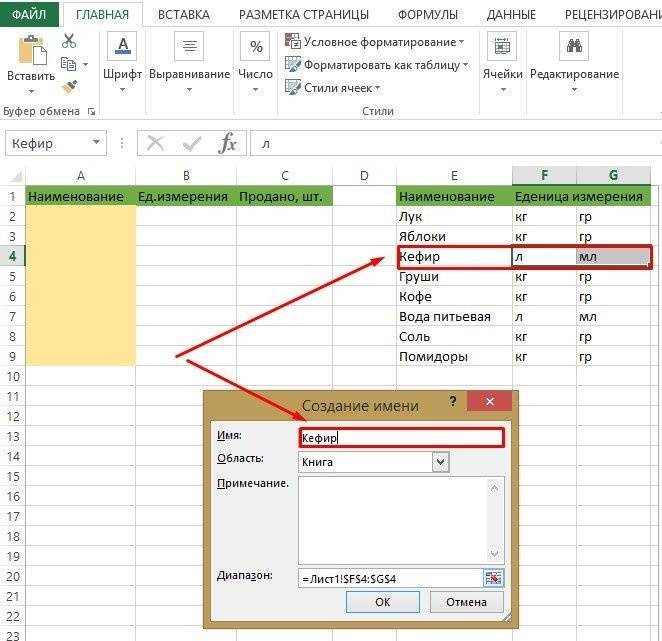The width and height of the screenshot is (662, 641).
Task: Click the Paste clipboard icon
Action: tap(32, 50)
